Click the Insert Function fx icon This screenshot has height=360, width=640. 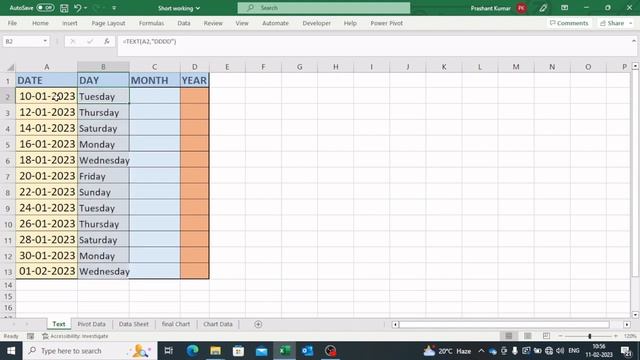(107, 41)
